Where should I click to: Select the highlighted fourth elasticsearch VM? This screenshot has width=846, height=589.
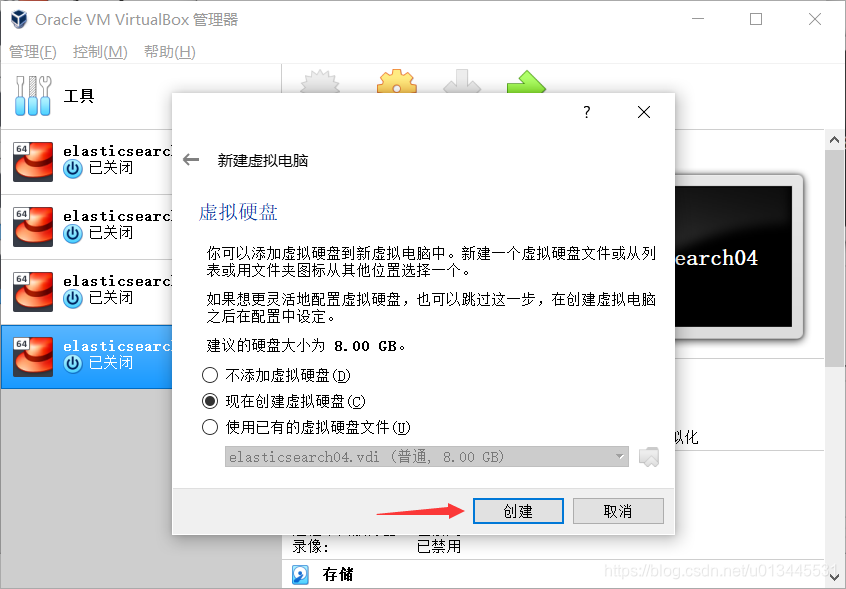86,357
